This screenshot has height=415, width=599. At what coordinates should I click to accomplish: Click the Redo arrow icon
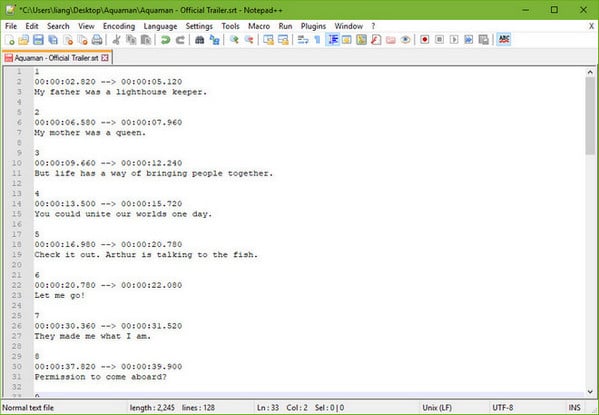tap(180, 40)
